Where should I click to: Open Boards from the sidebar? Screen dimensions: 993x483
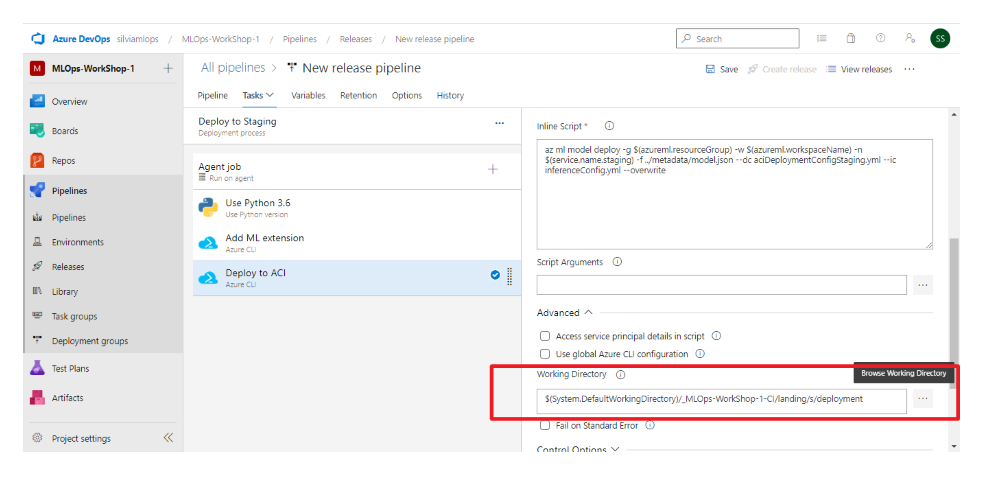point(65,131)
